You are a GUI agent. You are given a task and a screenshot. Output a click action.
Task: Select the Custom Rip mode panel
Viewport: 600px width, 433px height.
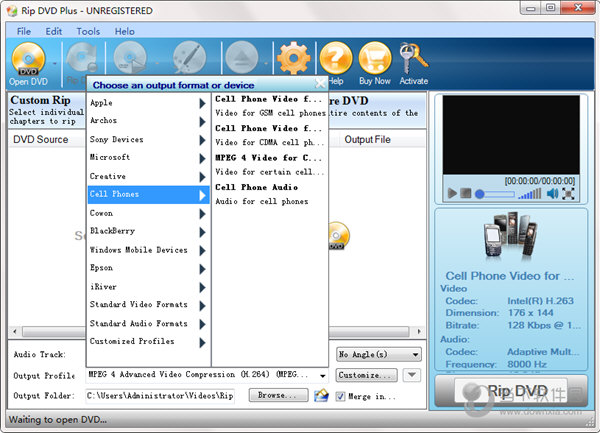(x=46, y=110)
